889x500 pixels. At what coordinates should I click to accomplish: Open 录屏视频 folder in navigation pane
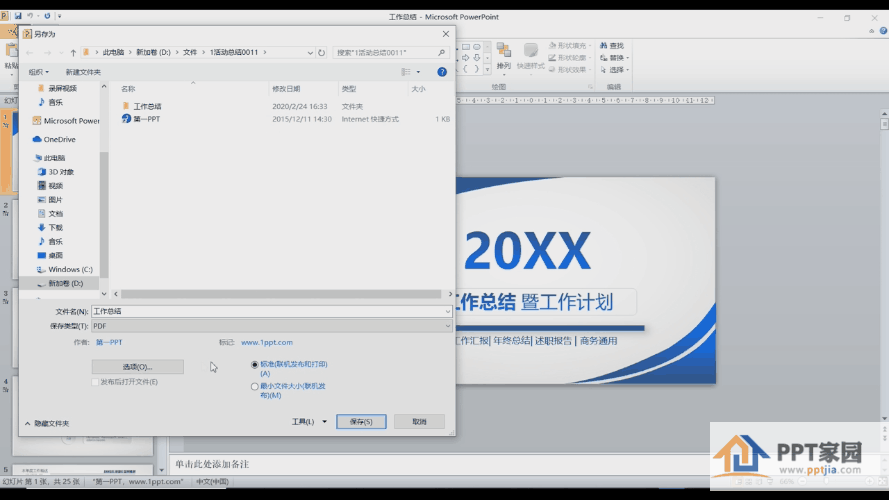tap(57, 88)
